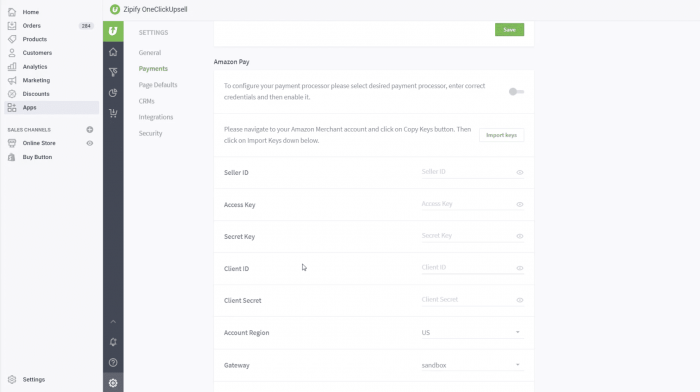Click the Shopify Settings gear icon
This screenshot has height=392, width=700.
tap(12, 379)
